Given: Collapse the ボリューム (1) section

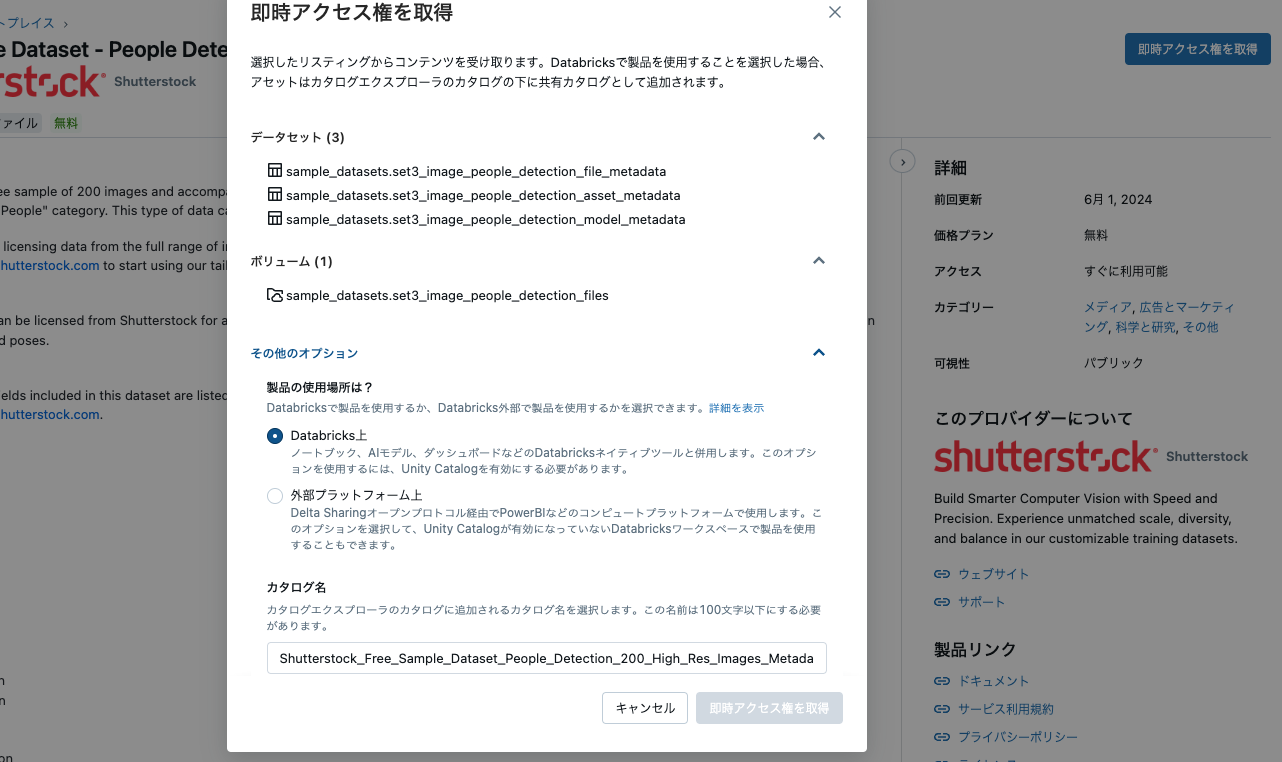Looking at the screenshot, I should (x=818, y=260).
